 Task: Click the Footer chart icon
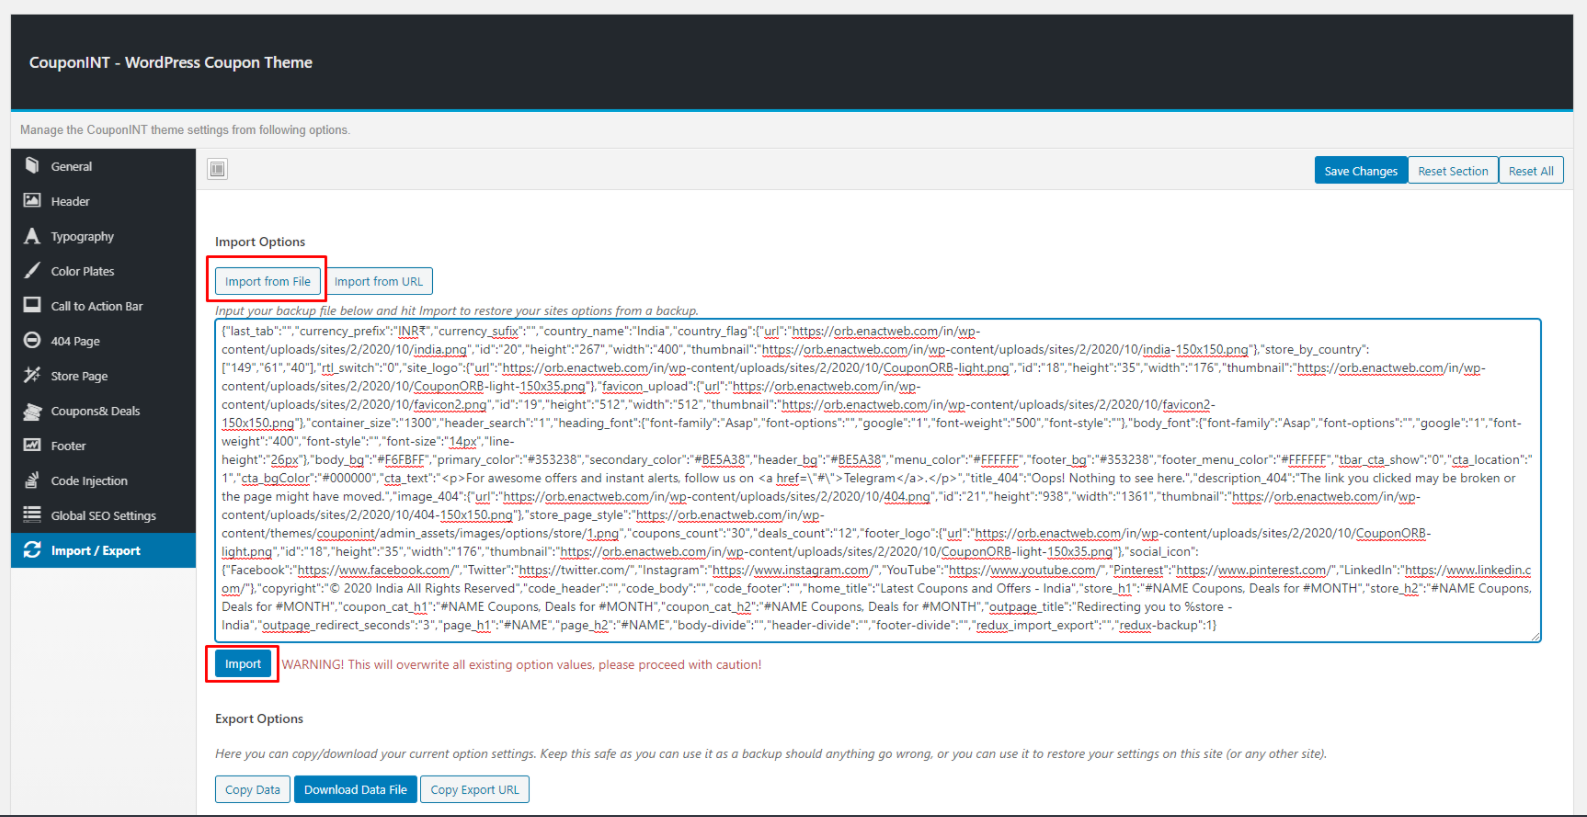(32, 446)
